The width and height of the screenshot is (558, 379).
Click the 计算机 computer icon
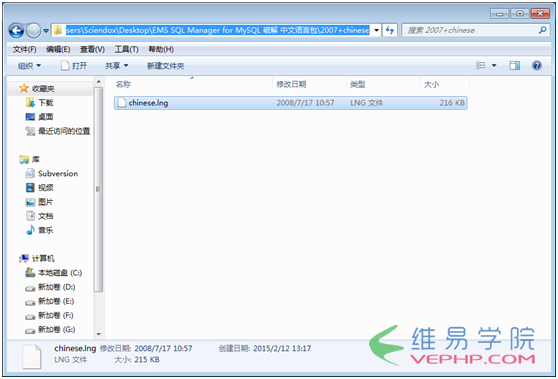[24, 258]
